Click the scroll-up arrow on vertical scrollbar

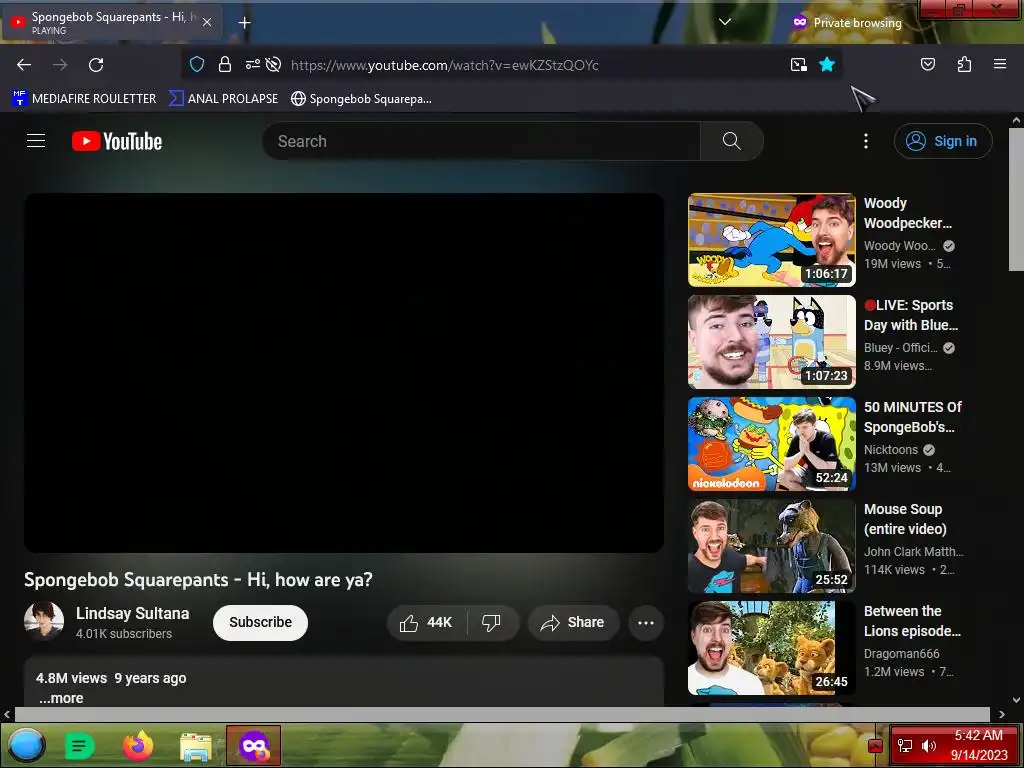pos(1016,120)
